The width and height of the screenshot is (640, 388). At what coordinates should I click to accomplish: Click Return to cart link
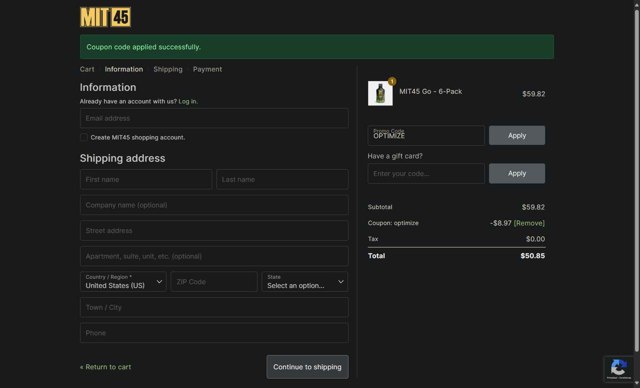click(x=105, y=367)
